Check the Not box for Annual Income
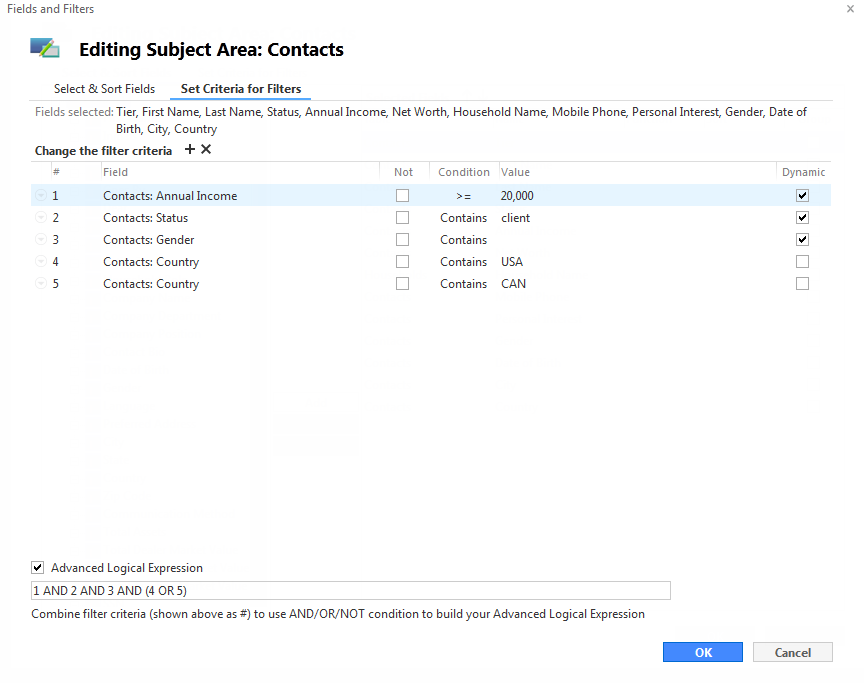This screenshot has width=864, height=683. pyautogui.click(x=403, y=196)
